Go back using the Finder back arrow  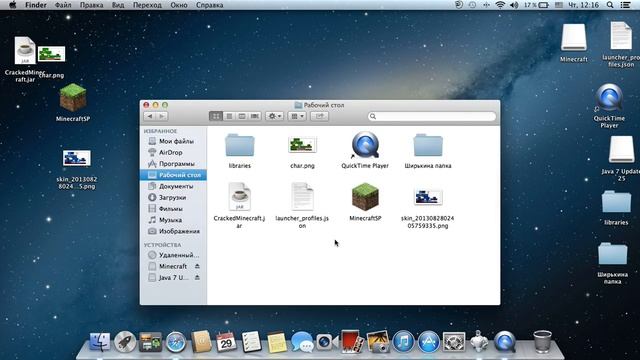pos(150,116)
